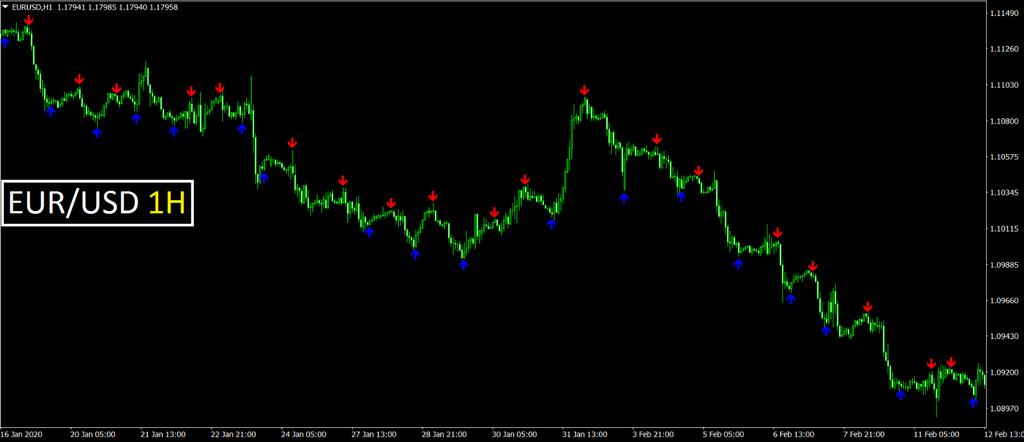Image resolution: width=1024 pixels, height=442 pixels.
Task: Select the 1.11030 price axis label
Action: coord(1006,86)
